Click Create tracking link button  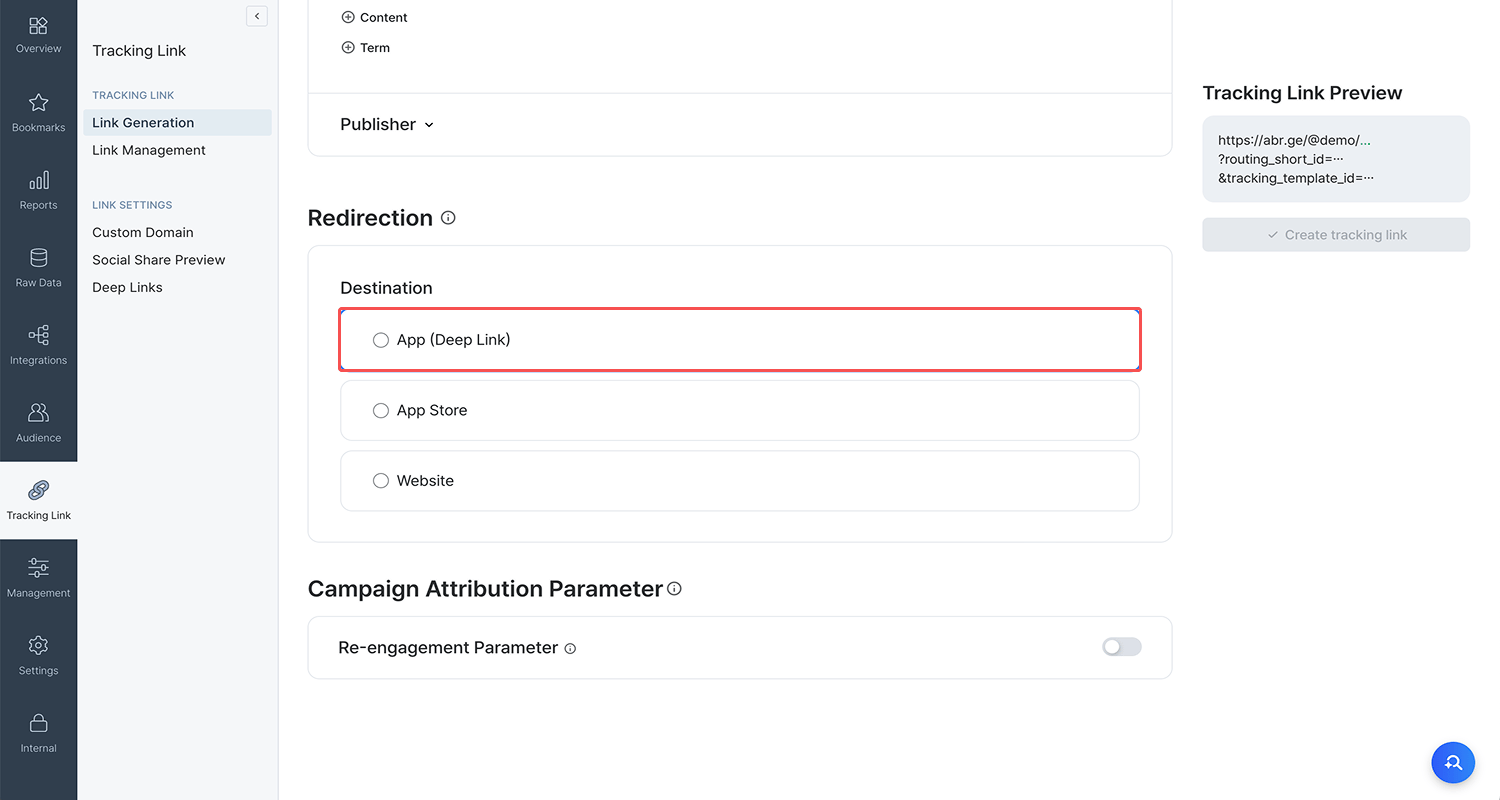pos(1336,235)
